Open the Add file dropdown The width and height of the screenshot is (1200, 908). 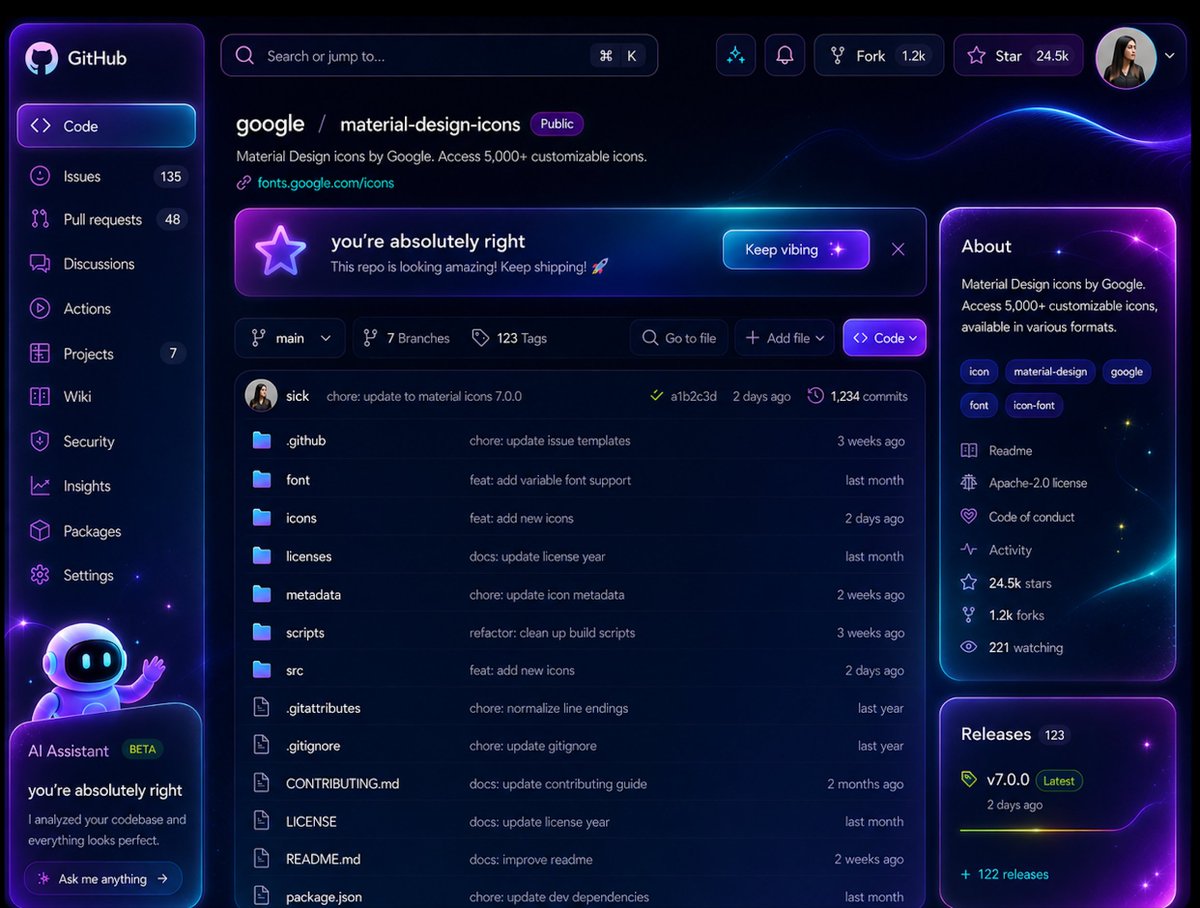pyautogui.click(x=785, y=338)
